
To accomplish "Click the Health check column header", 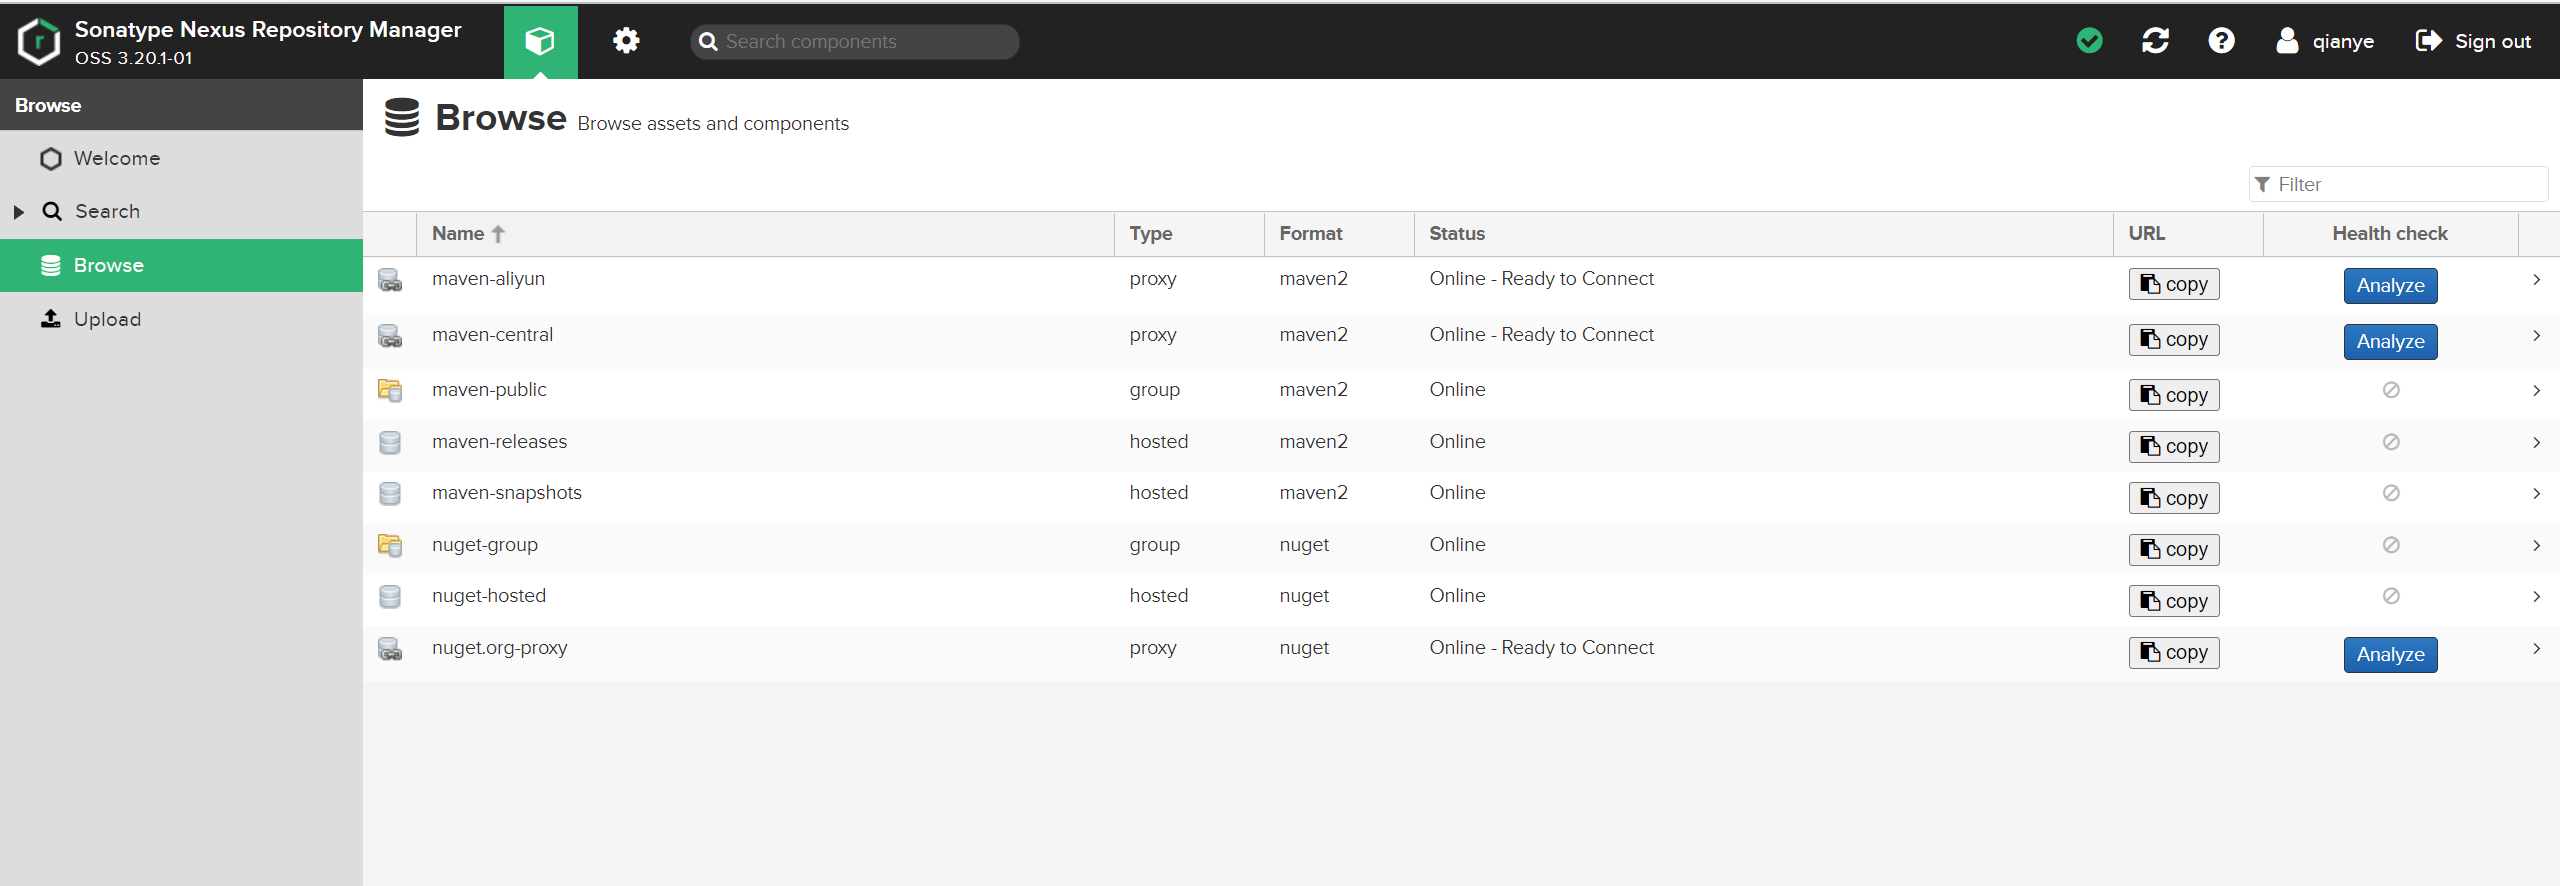I will click(x=2390, y=234).
